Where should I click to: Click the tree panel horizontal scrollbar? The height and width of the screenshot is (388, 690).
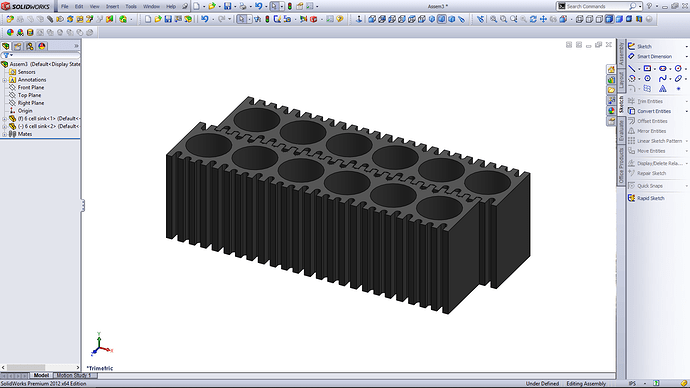tap(40, 367)
